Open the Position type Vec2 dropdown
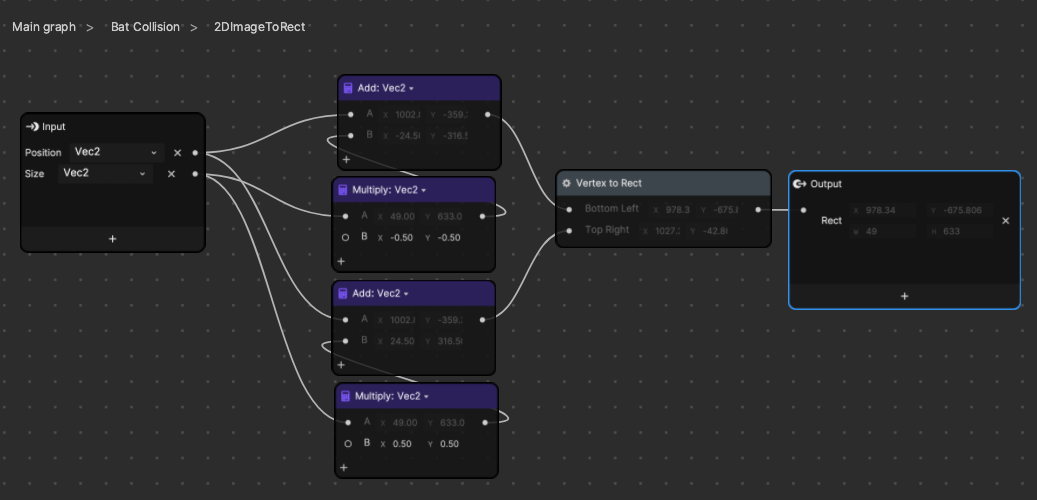Viewport: 1037px width, 500px height. (x=116, y=152)
